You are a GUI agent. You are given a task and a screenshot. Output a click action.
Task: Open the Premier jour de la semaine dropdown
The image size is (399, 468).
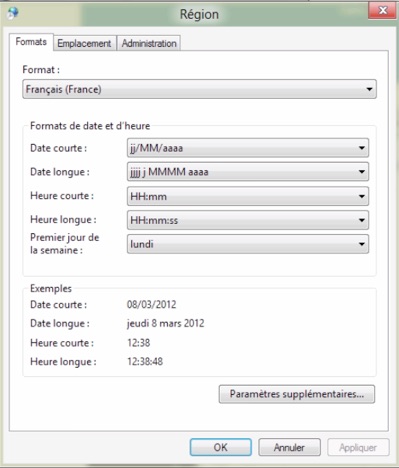pos(248,244)
